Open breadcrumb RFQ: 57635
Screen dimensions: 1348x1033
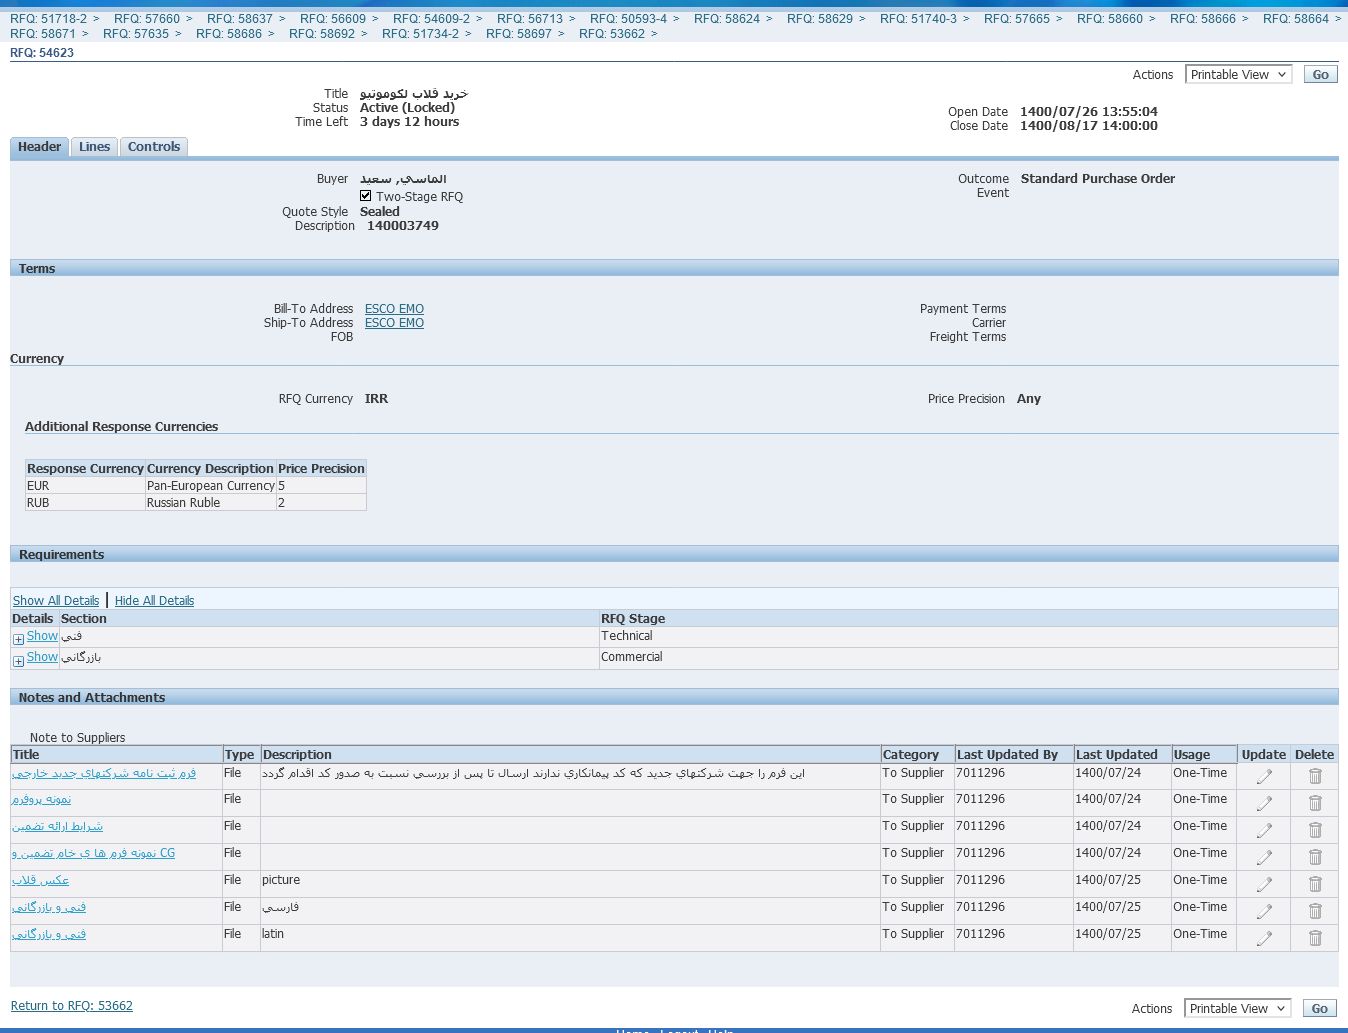[136, 34]
